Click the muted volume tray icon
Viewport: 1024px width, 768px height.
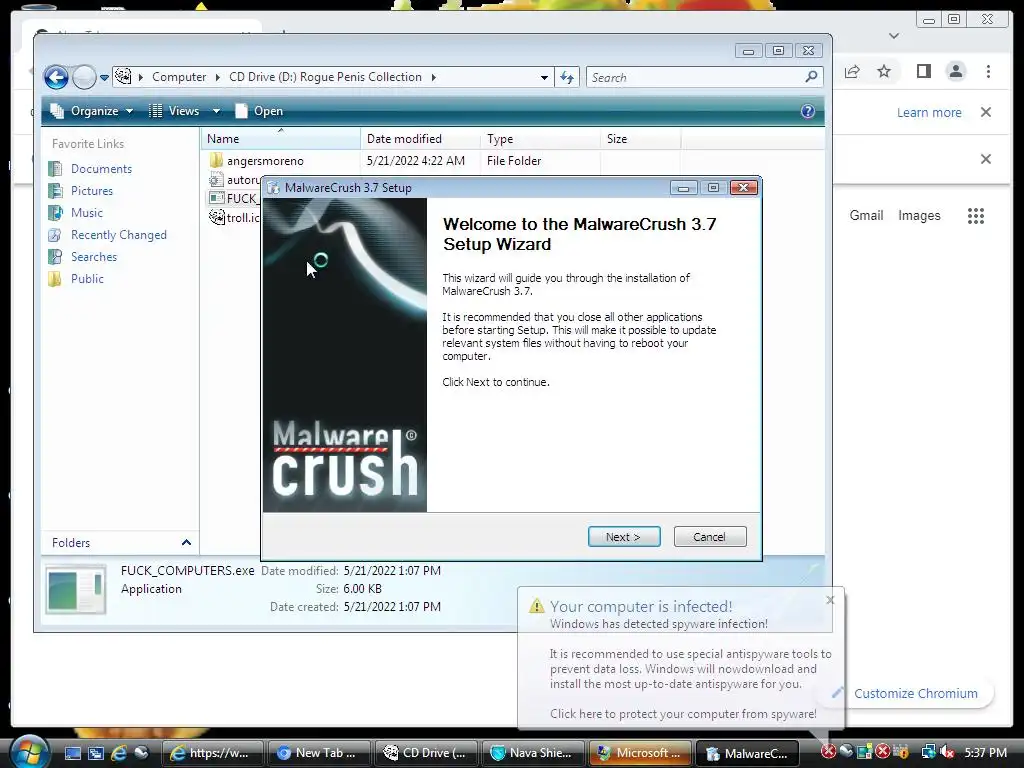[x=947, y=752]
